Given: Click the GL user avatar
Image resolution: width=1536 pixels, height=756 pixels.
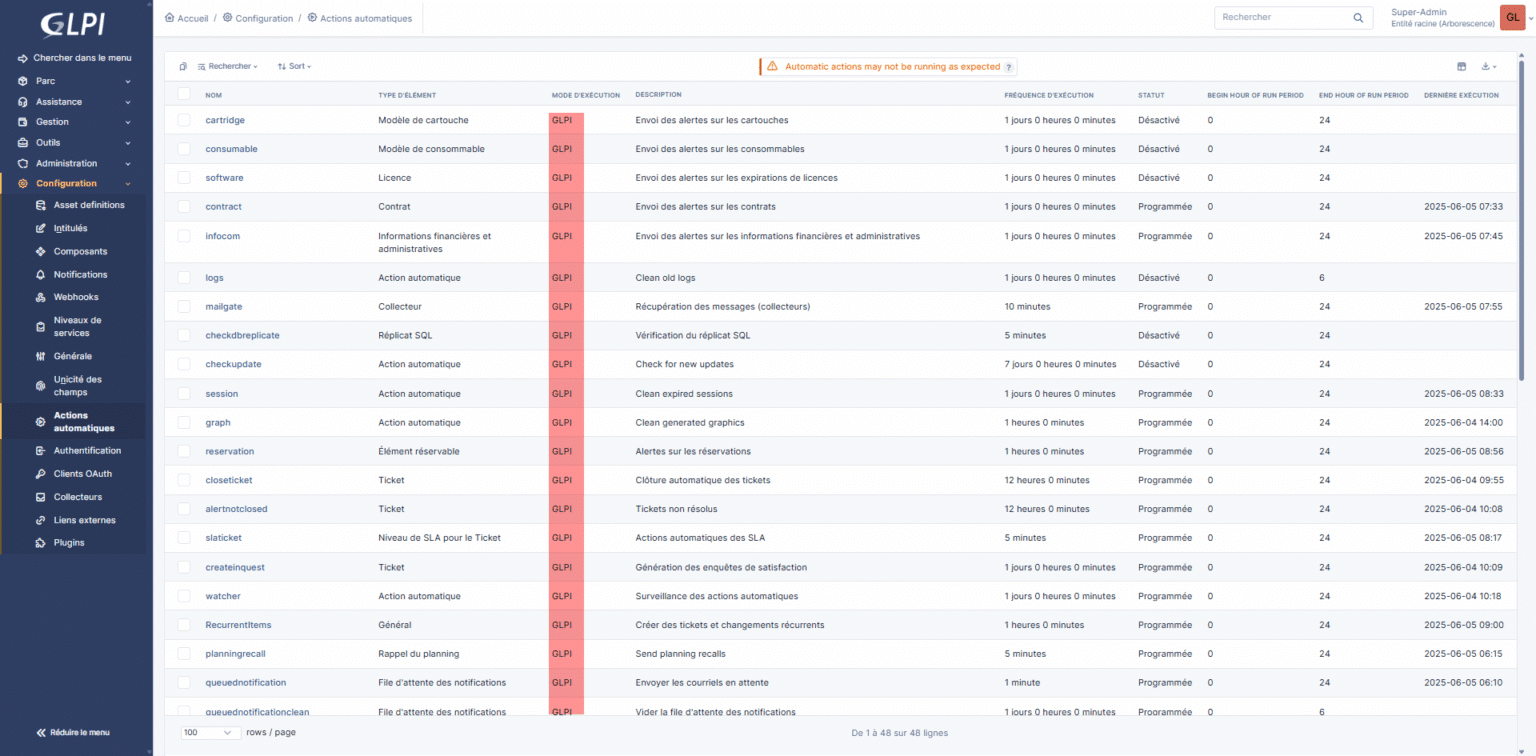Looking at the screenshot, I should (x=1512, y=18).
